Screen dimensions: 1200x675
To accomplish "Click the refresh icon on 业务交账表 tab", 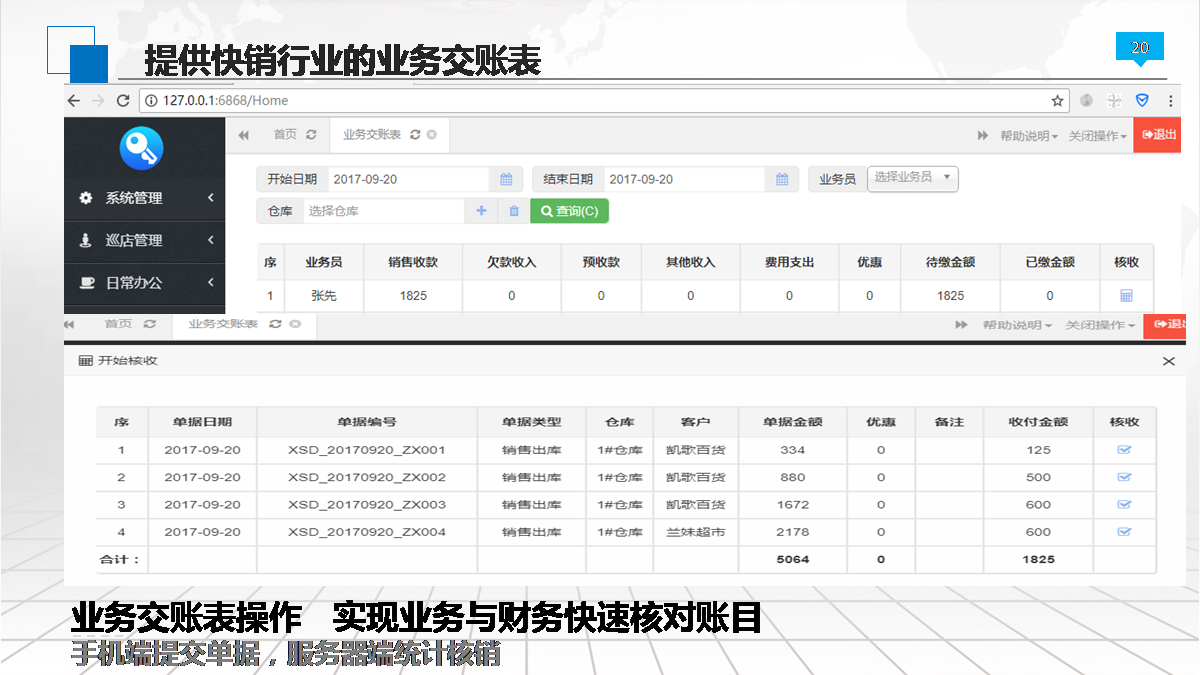I will click(x=415, y=135).
